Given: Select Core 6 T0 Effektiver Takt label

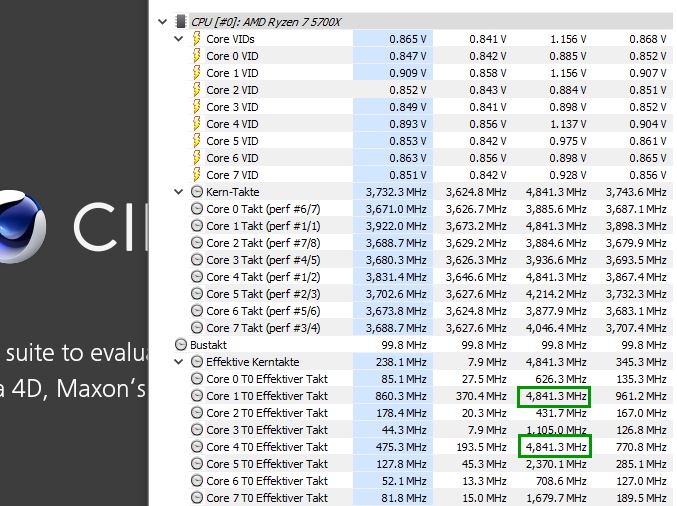Looking at the screenshot, I should pyautogui.click(x=267, y=481).
